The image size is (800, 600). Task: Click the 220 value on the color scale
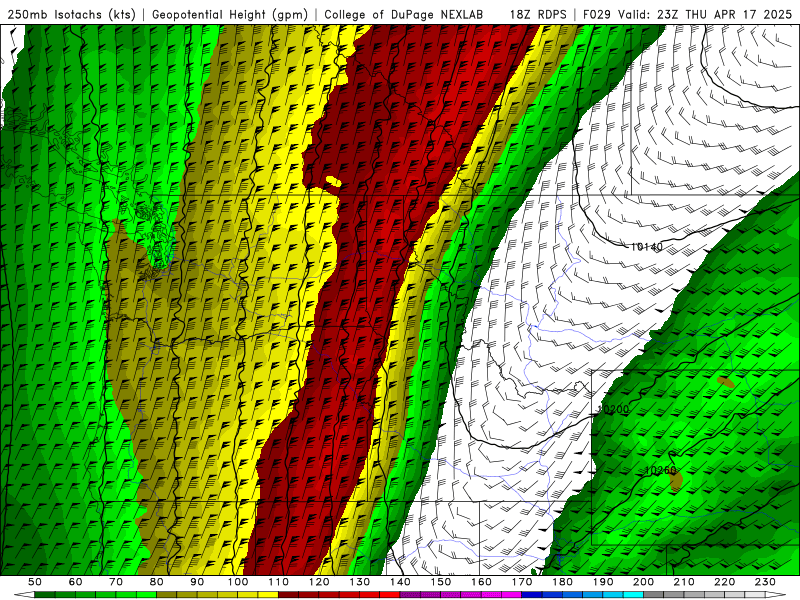(724, 582)
